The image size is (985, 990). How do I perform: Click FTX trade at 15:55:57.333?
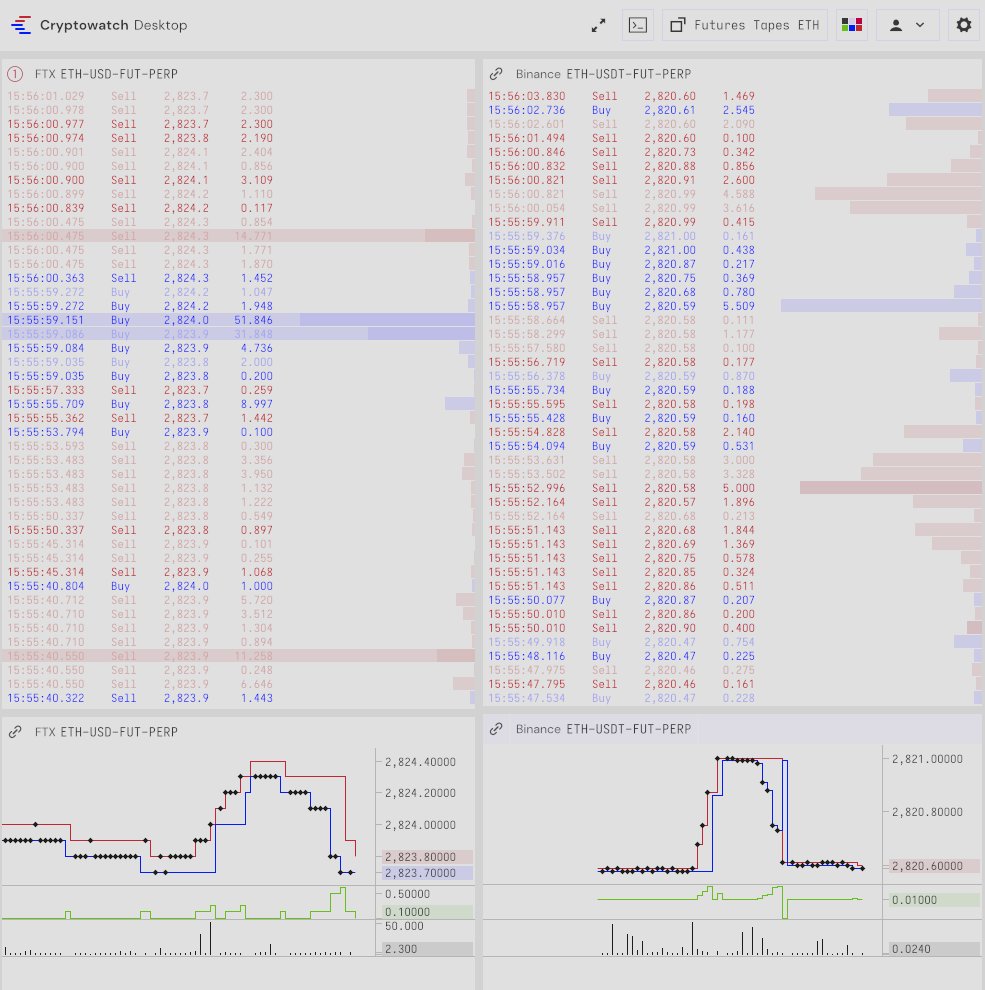tap(239, 390)
